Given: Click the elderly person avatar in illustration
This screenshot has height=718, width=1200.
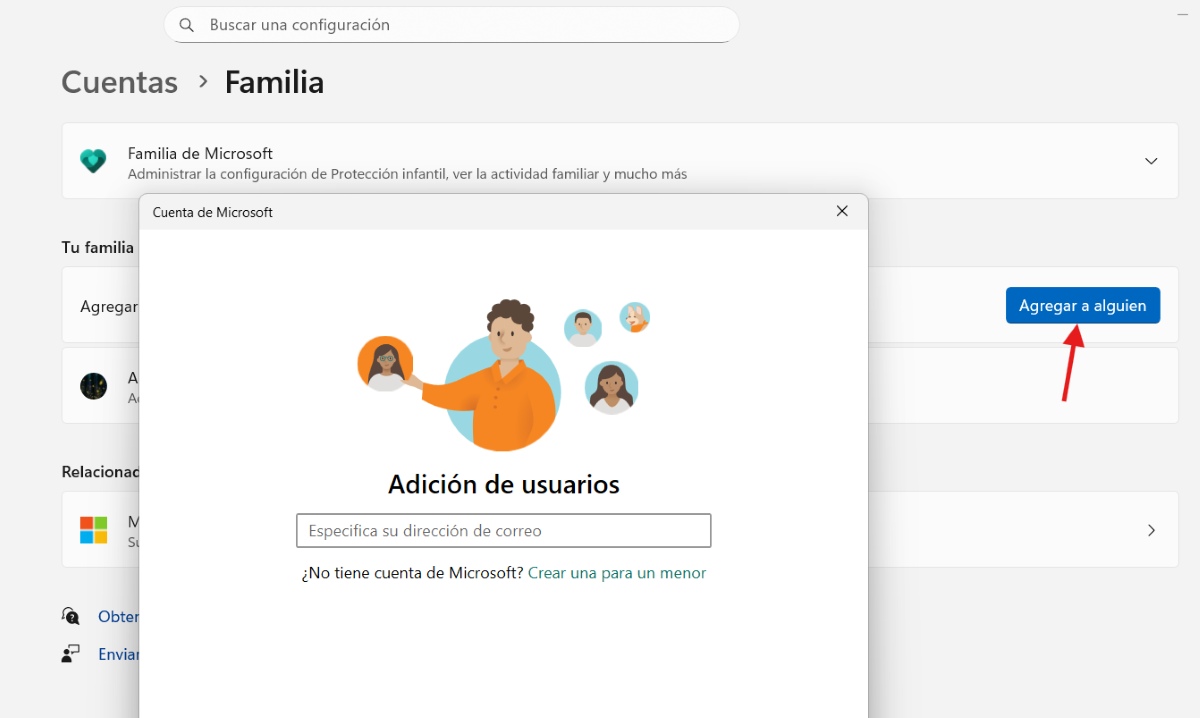Looking at the screenshot, I should 634,318.
